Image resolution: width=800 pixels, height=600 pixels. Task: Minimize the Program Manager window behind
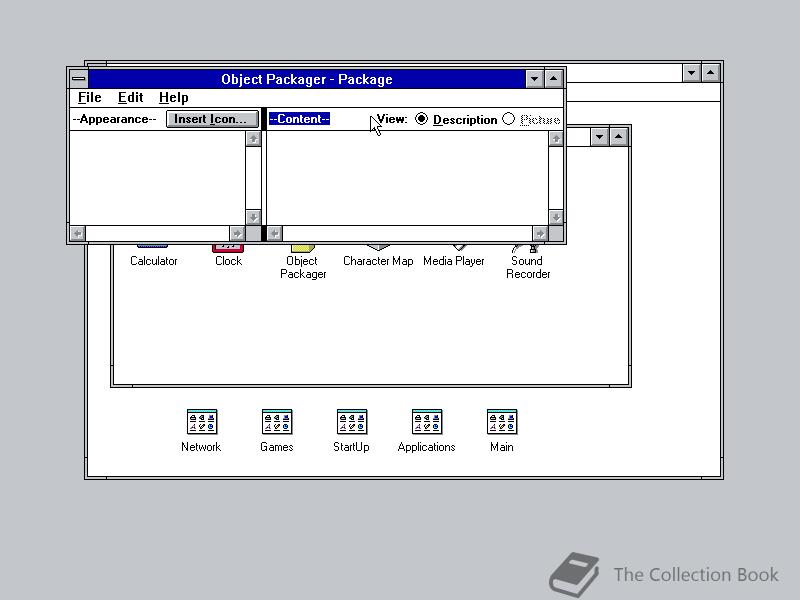(x=691, y=73)
